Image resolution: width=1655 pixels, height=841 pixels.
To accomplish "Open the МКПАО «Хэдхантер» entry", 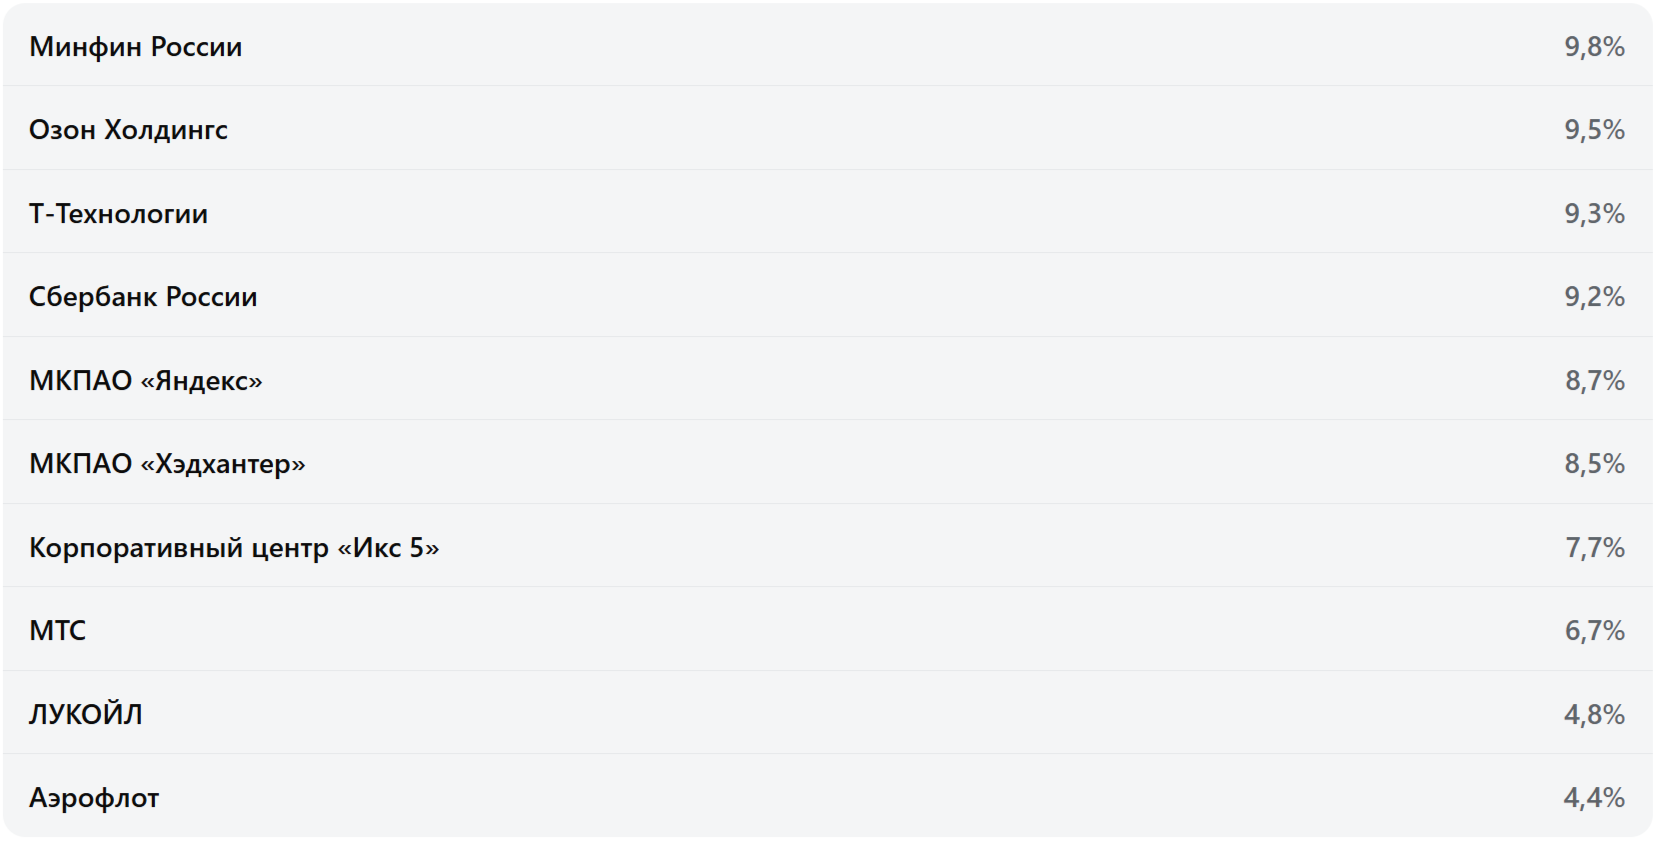I will [167, 464].
